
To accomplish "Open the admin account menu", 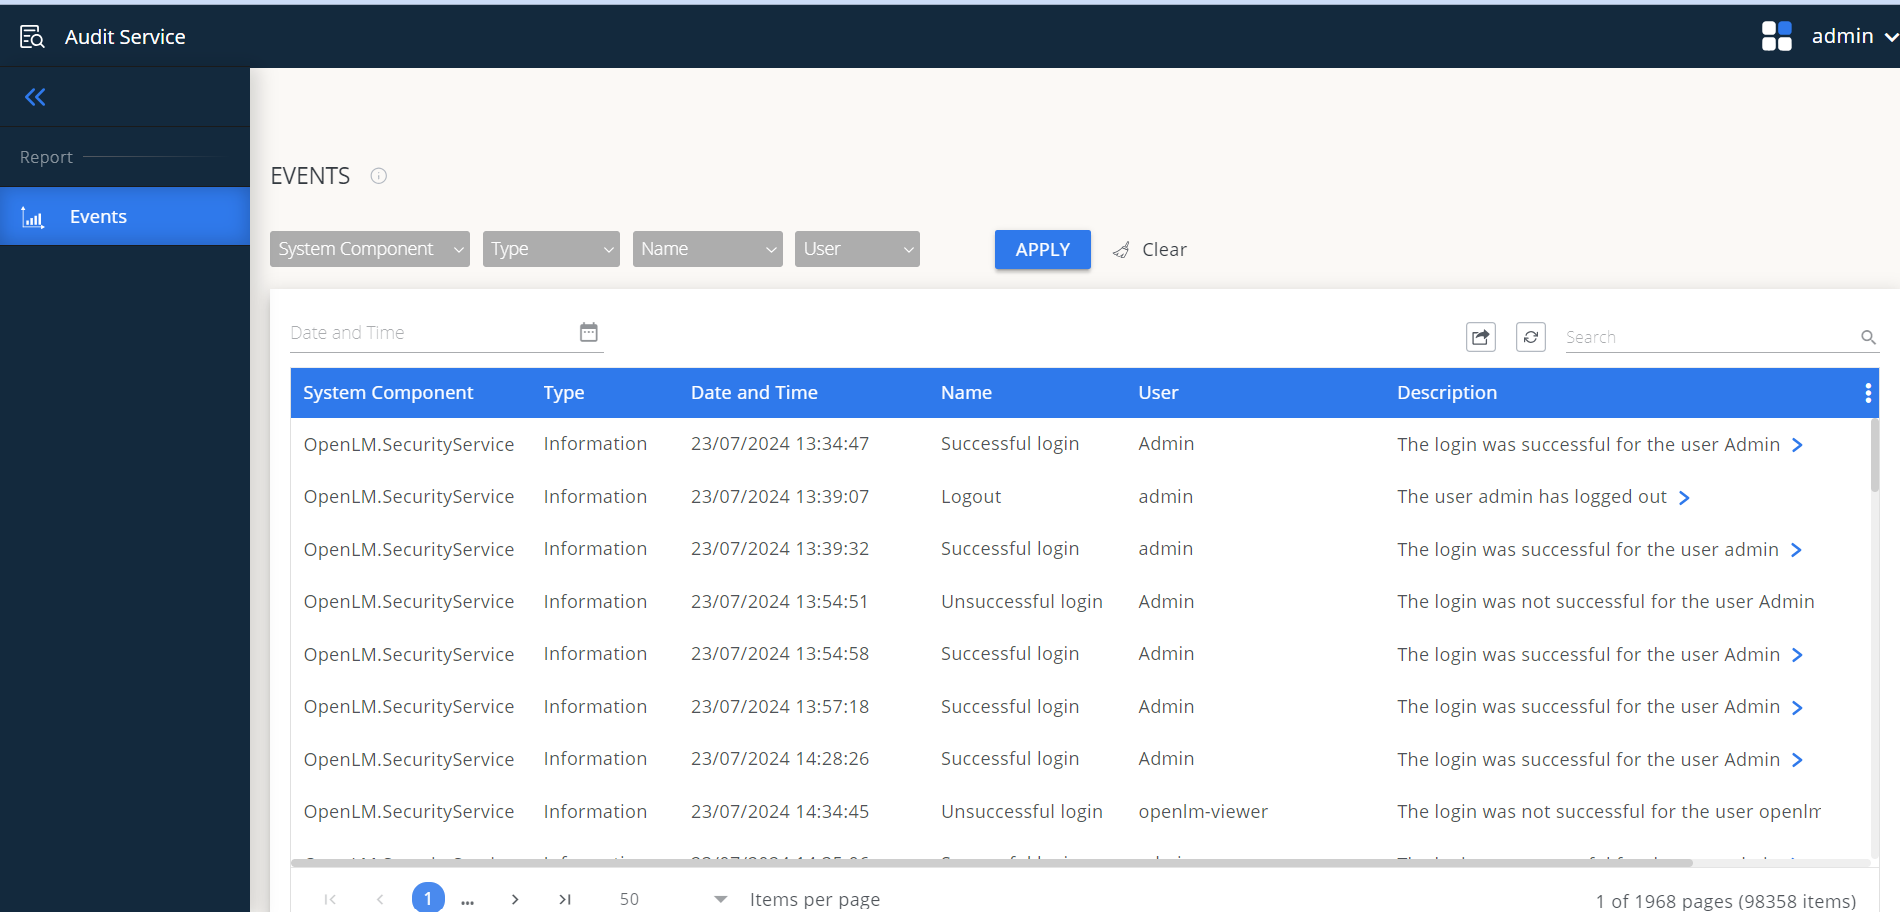I will coord(1850,35).
